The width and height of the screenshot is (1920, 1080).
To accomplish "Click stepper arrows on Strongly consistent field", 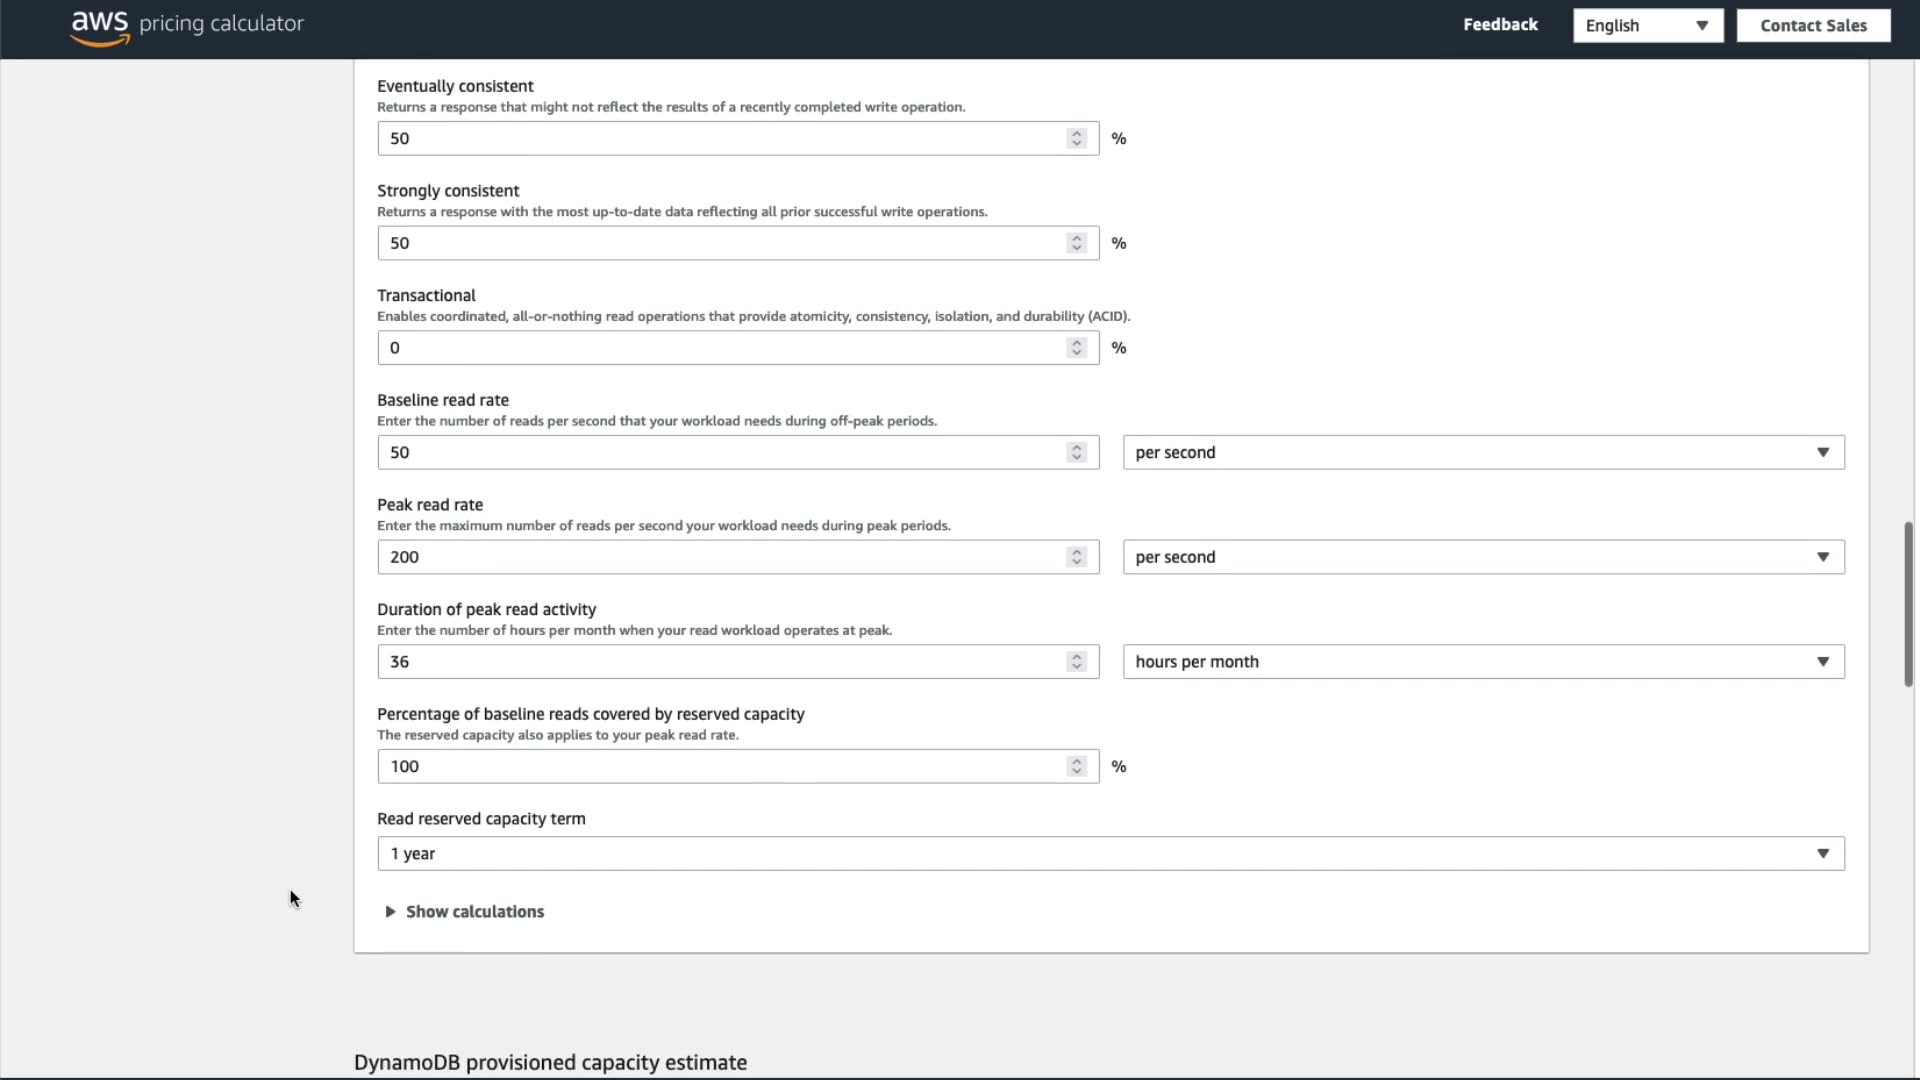I will [x=1076, y=243].
